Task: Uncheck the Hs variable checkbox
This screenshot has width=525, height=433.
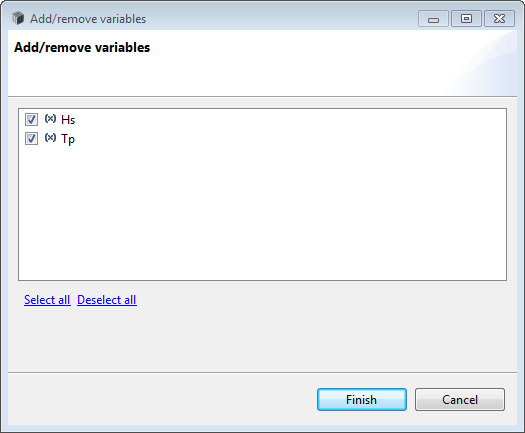Action: pos(31,120)
